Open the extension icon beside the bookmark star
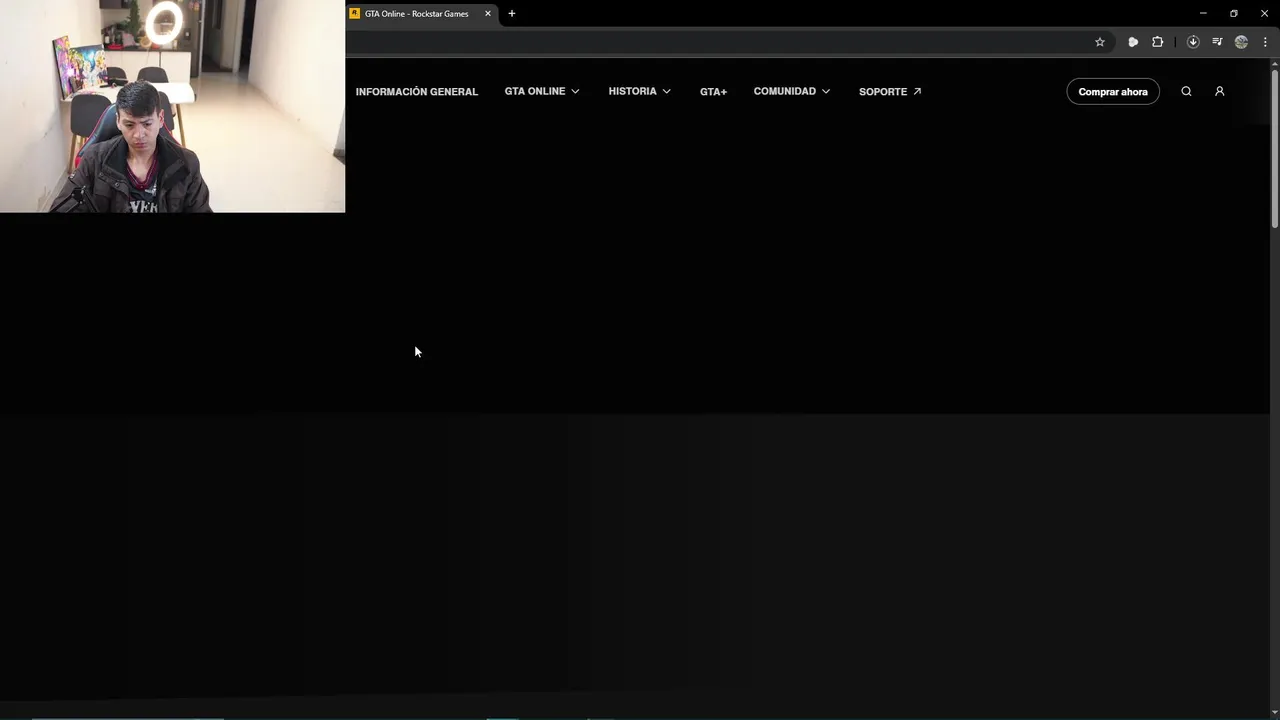The width and height of the screenshot is (1280, 720). click(x=1133, y=42)
